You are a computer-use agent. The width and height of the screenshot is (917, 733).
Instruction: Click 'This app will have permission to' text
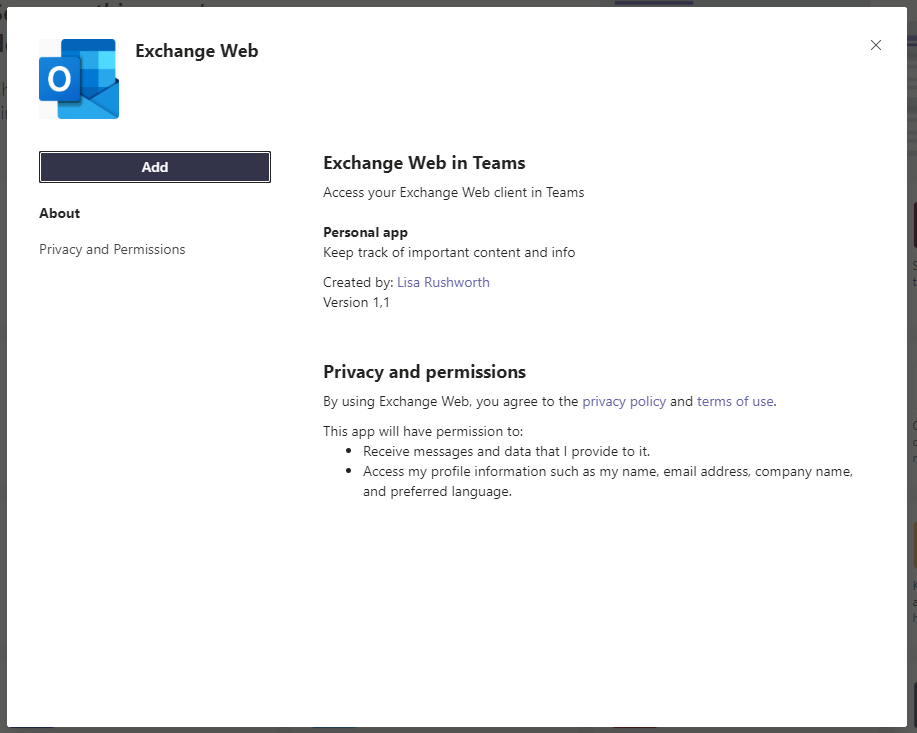pos(423,432)
